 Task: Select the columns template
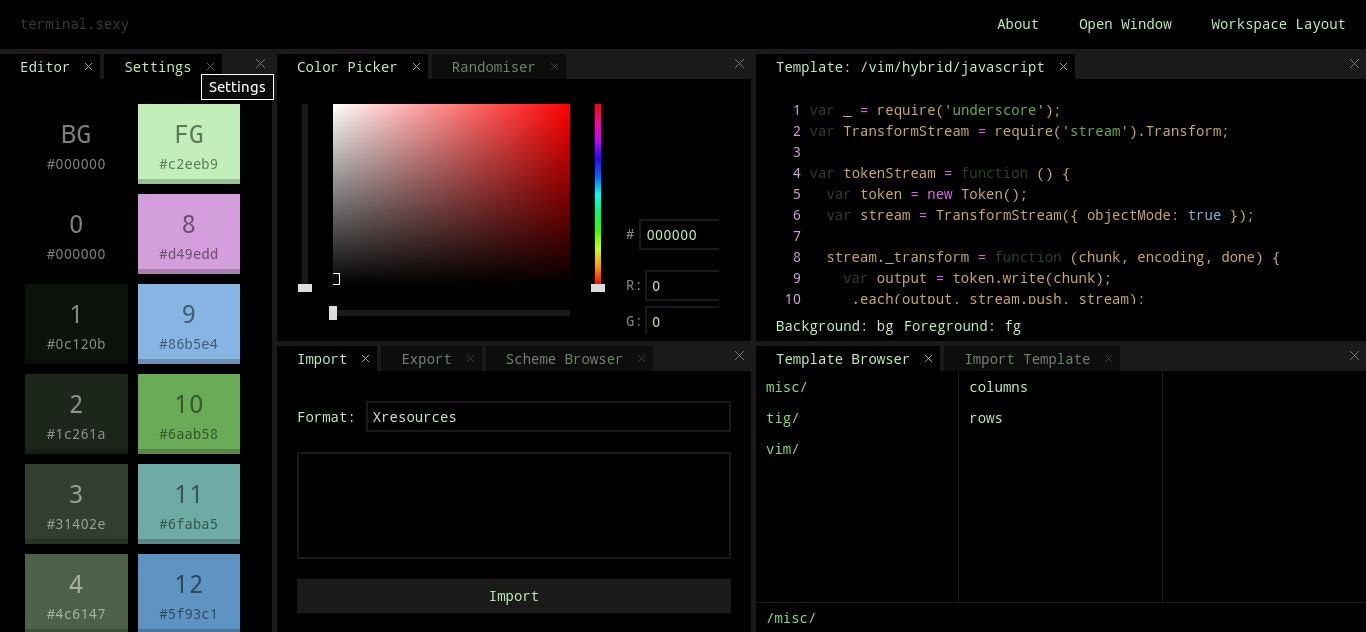coord(997,387)
